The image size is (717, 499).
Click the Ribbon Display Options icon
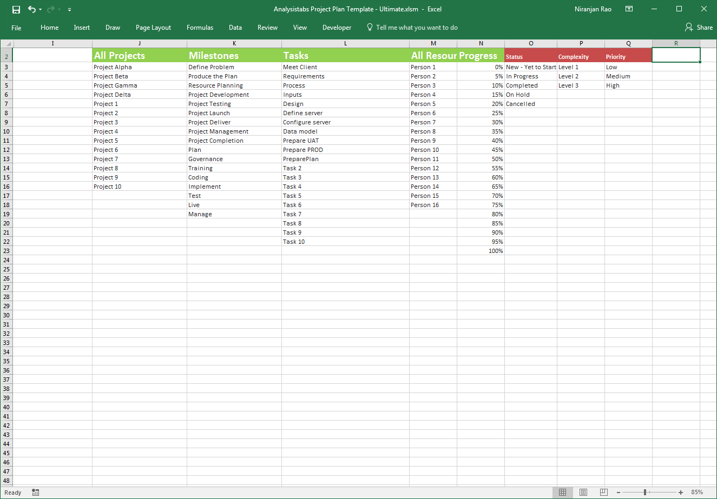click(x=629, y=9)
